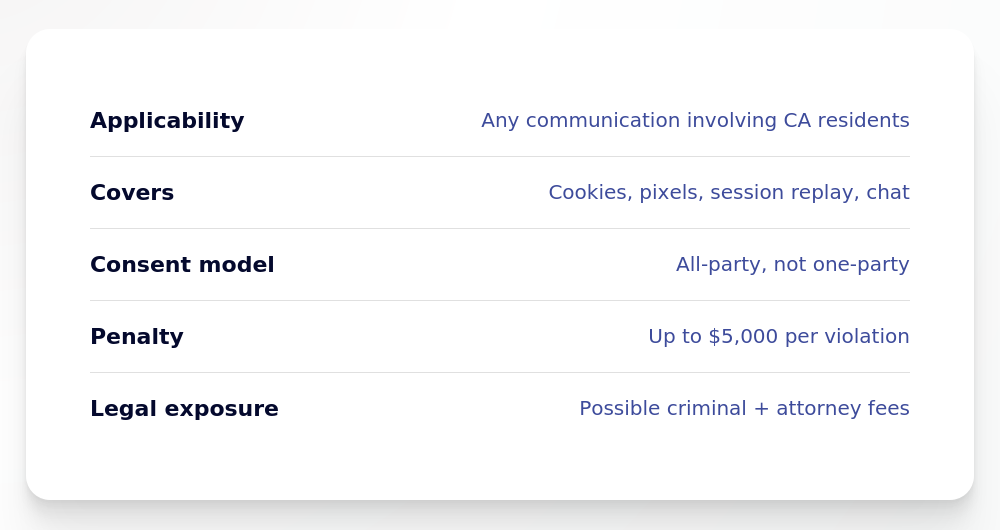Click the Cookies, pixels, session replay, chat value

(729, 193)
